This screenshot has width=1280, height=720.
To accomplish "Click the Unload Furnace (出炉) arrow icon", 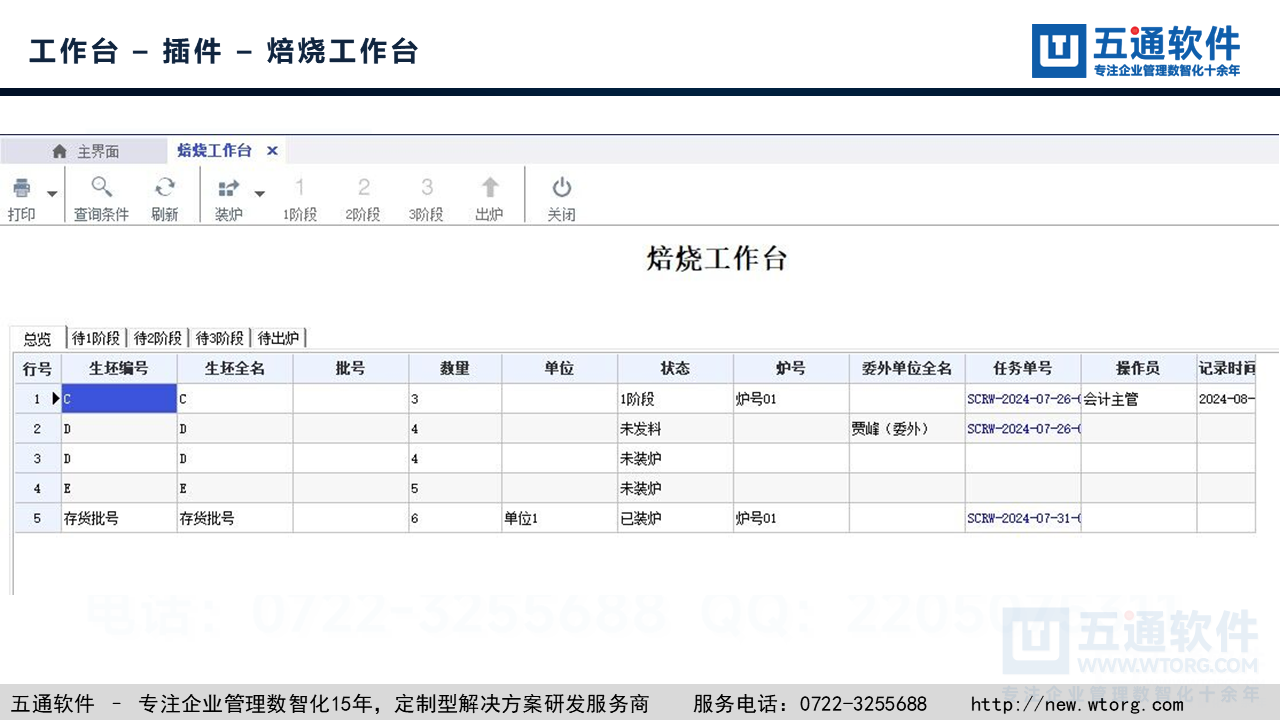I will [489, 188].
